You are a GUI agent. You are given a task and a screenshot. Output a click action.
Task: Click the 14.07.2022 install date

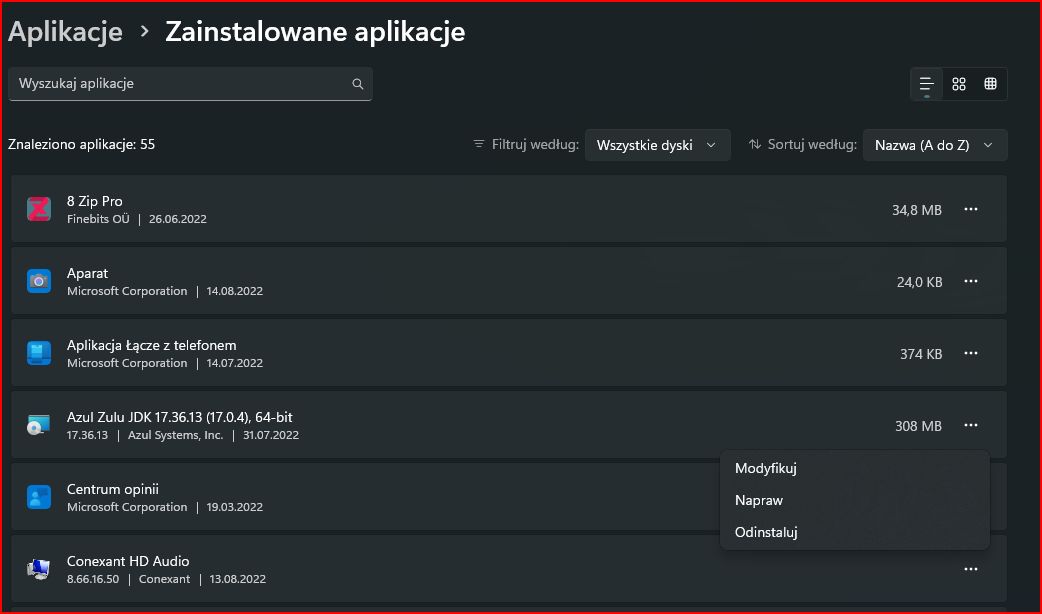click(235, 363)
